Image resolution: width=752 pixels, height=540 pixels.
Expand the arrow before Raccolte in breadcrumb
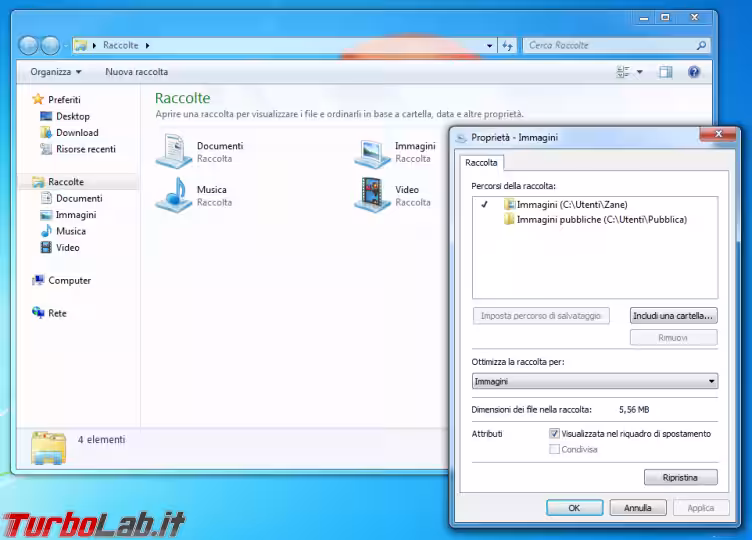[94, 46]
